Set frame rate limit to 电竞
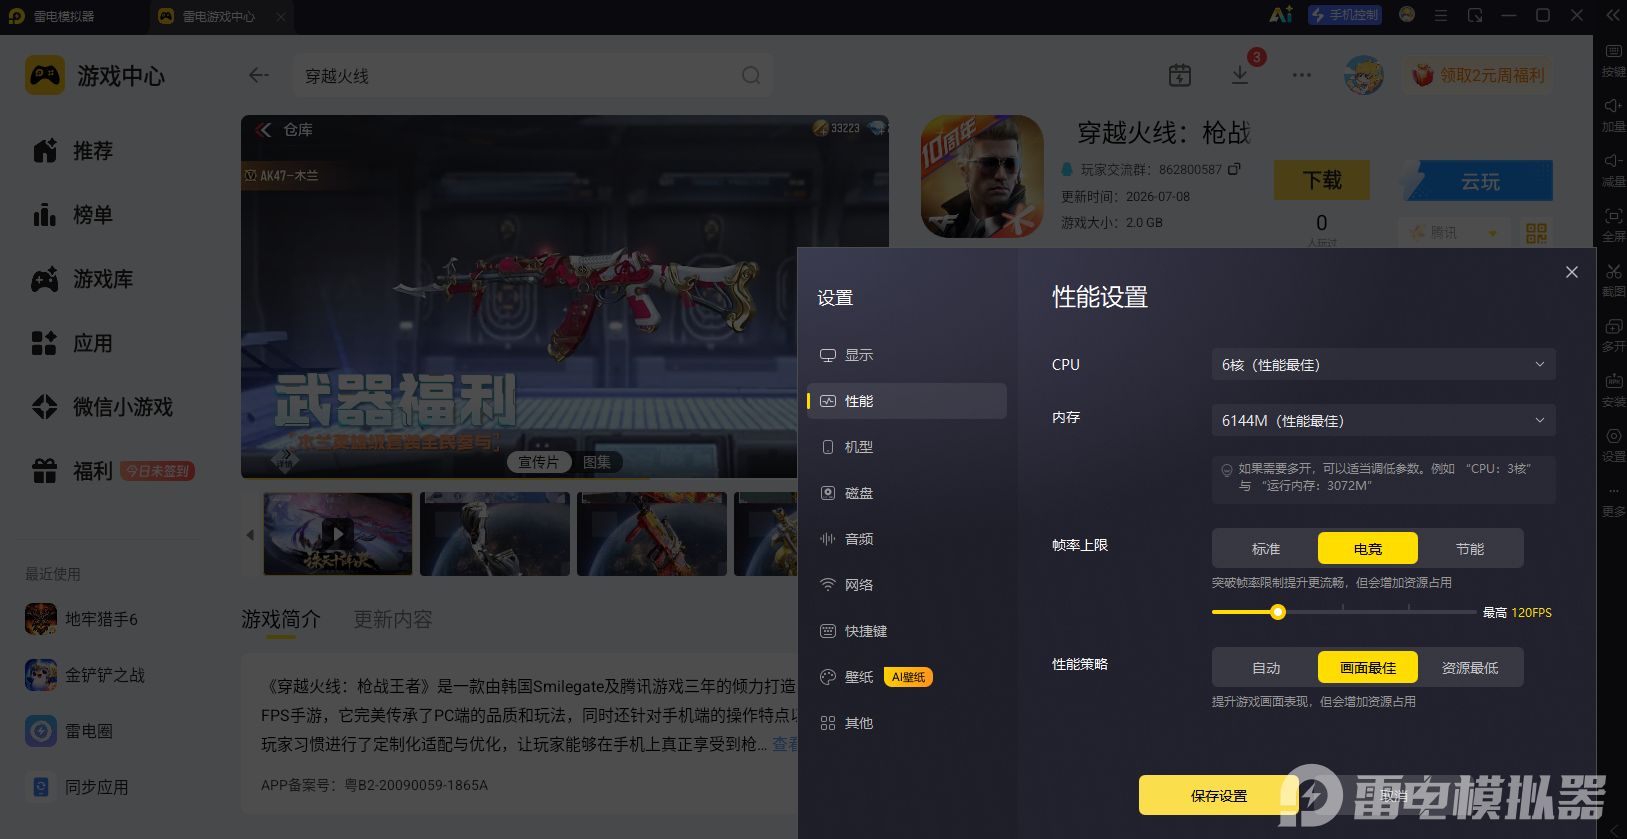1627x839 pixels. [x=1368, y=548]
